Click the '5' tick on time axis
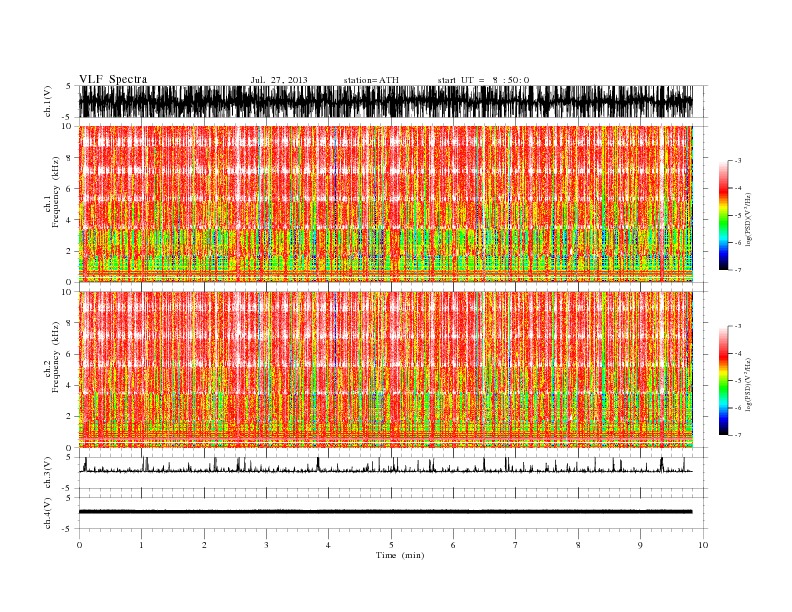 [391, 545]
